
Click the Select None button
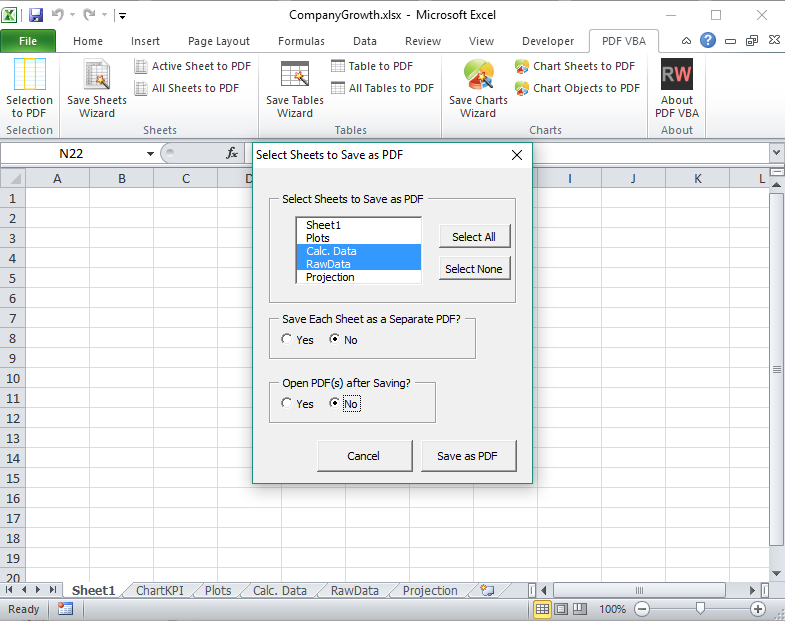(474, 269)
